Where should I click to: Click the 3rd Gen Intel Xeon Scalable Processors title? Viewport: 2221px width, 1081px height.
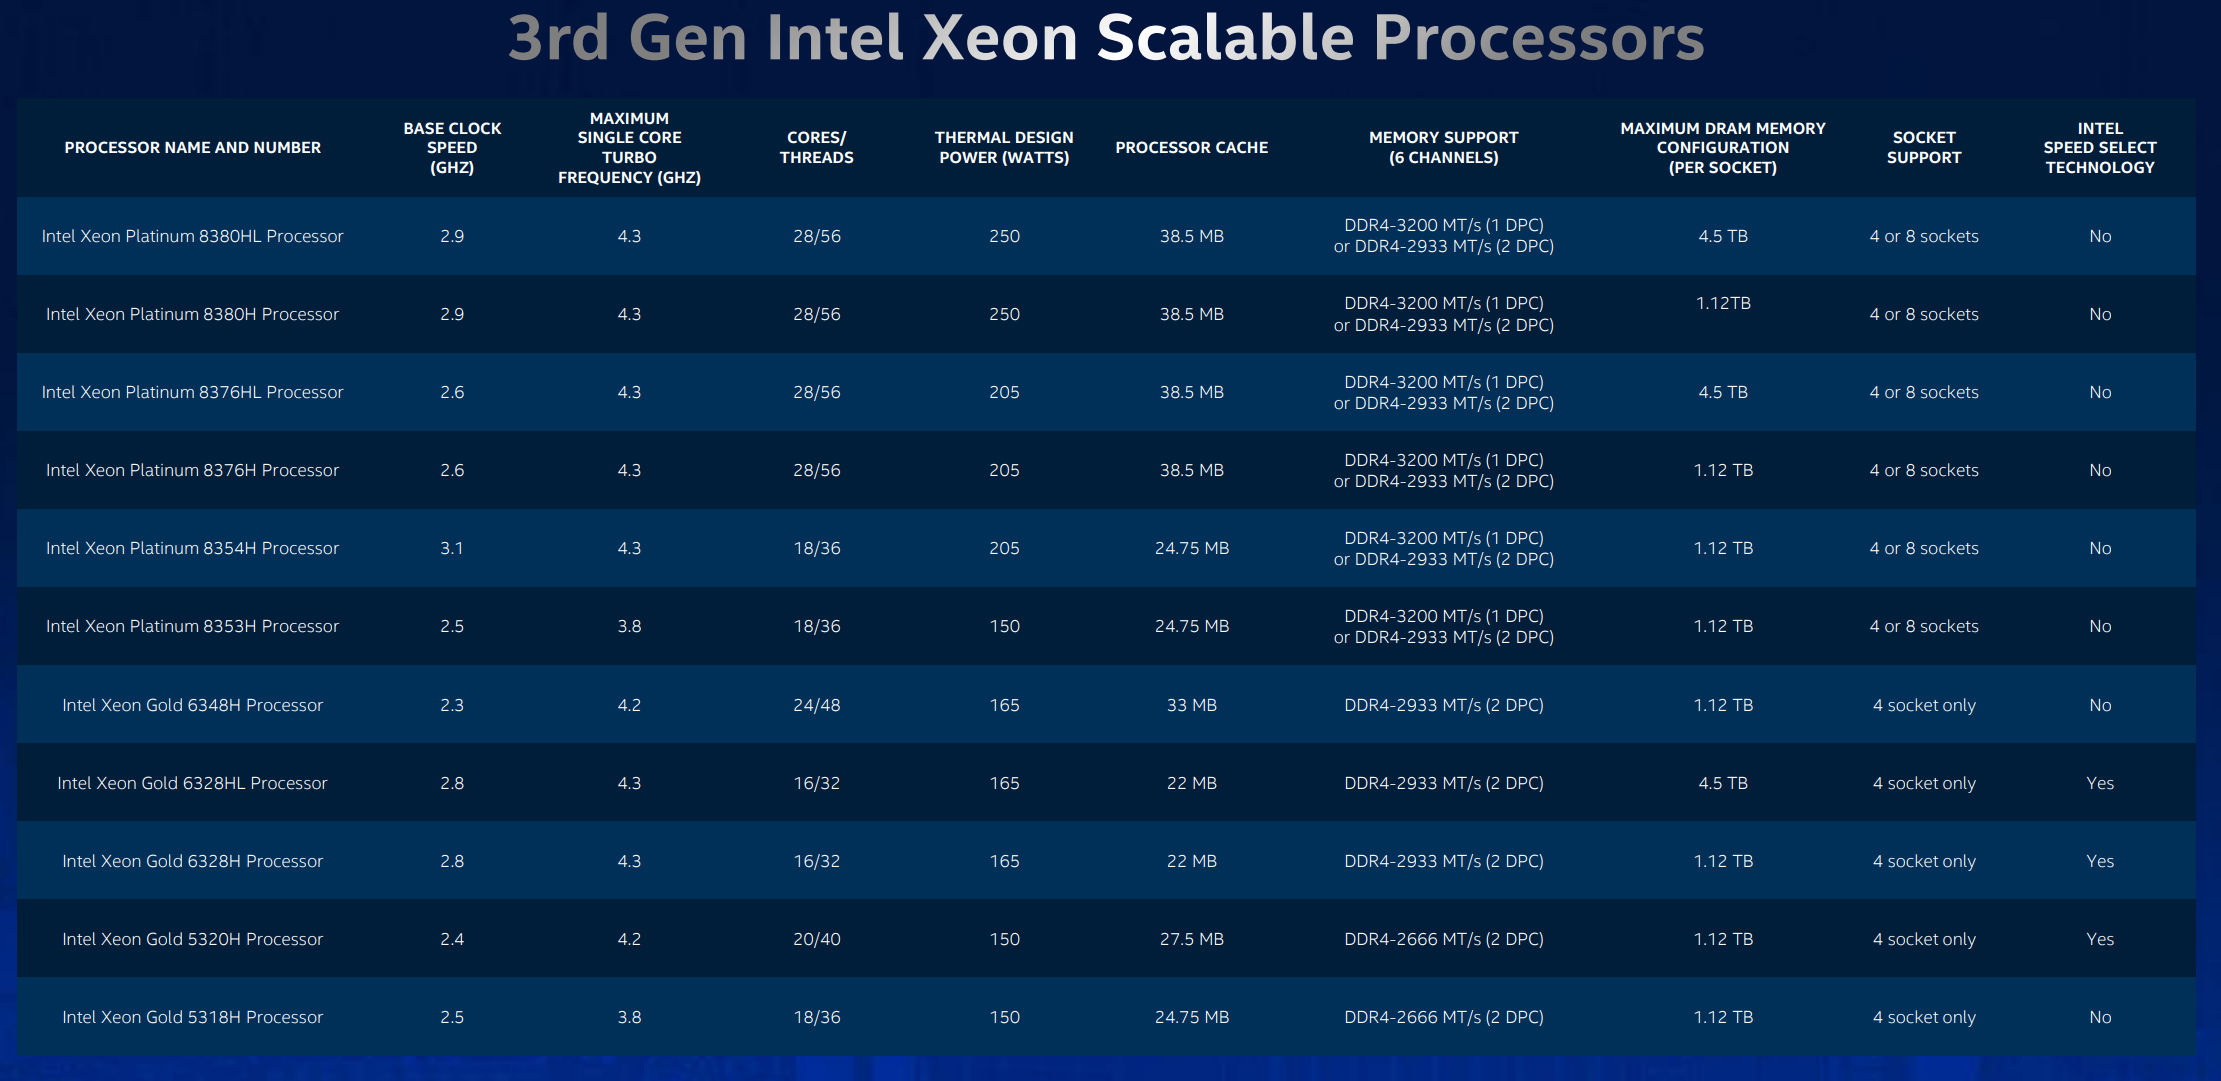(1106, 38)
